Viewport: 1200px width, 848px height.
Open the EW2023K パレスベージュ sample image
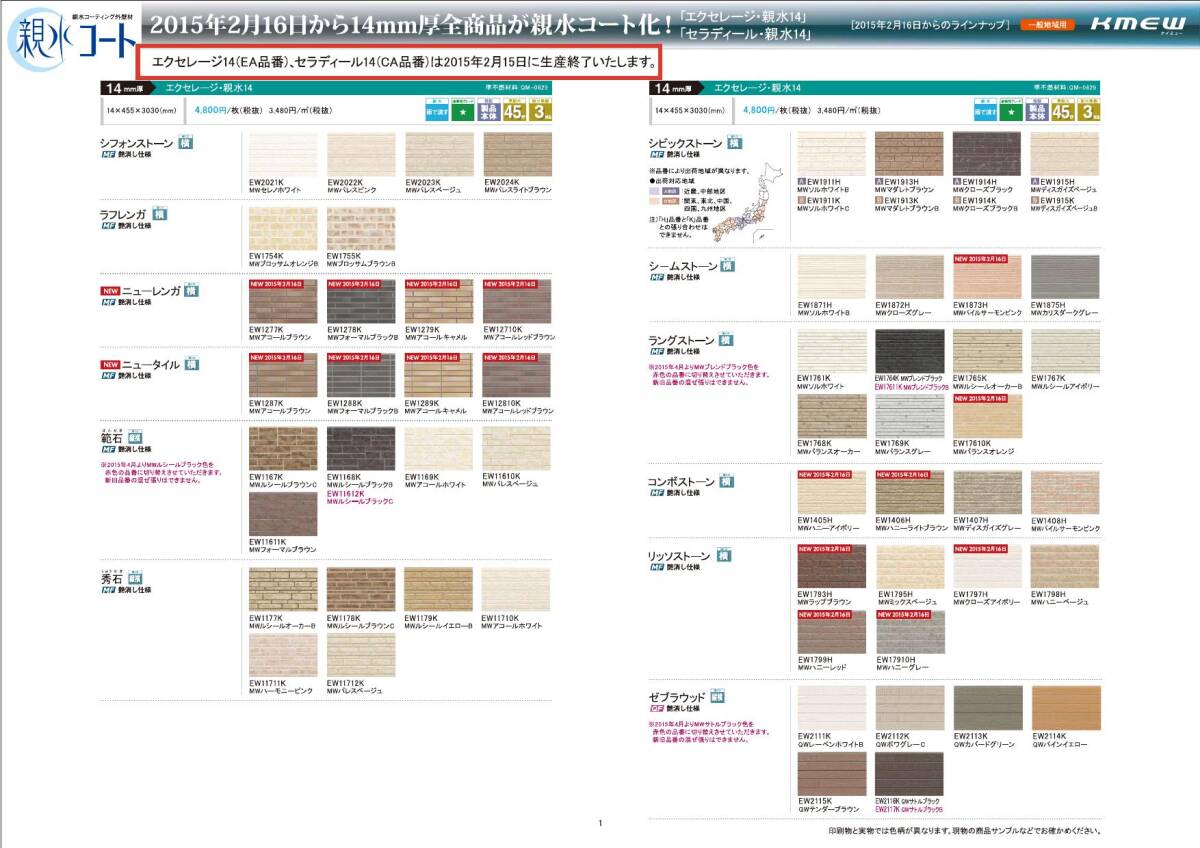point(439,155)
